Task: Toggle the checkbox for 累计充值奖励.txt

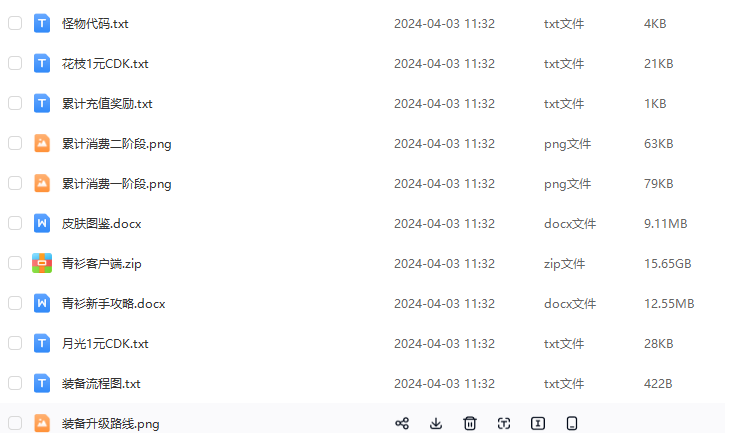Action: click(15, 103)
